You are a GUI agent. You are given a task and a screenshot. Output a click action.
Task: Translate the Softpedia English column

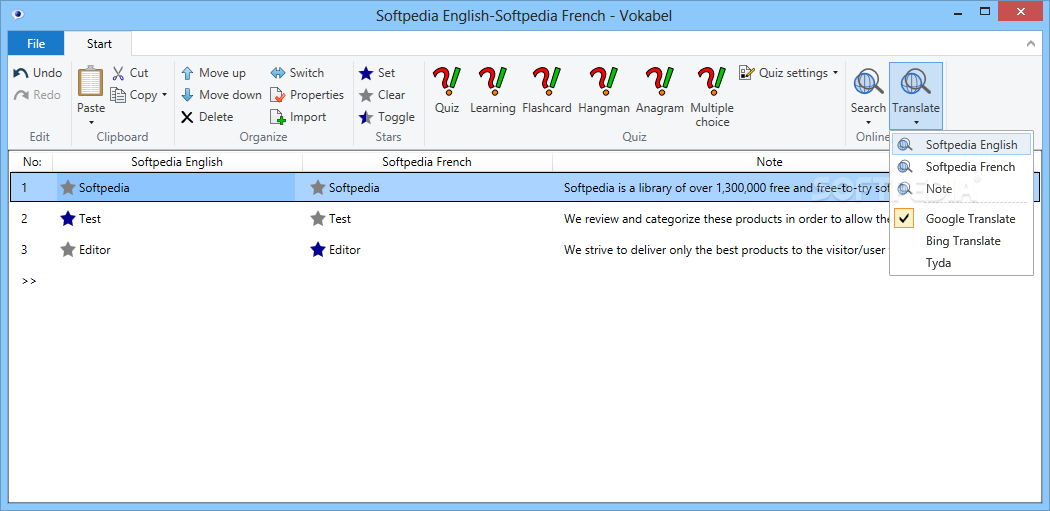[962, 145]
